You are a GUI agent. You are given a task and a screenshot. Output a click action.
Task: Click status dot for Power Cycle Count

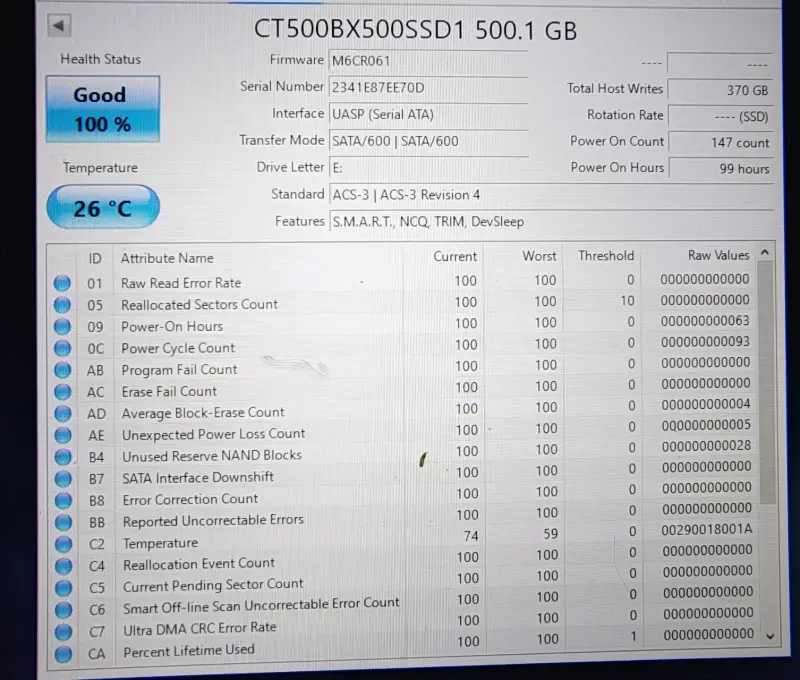[x=62, y=348]
